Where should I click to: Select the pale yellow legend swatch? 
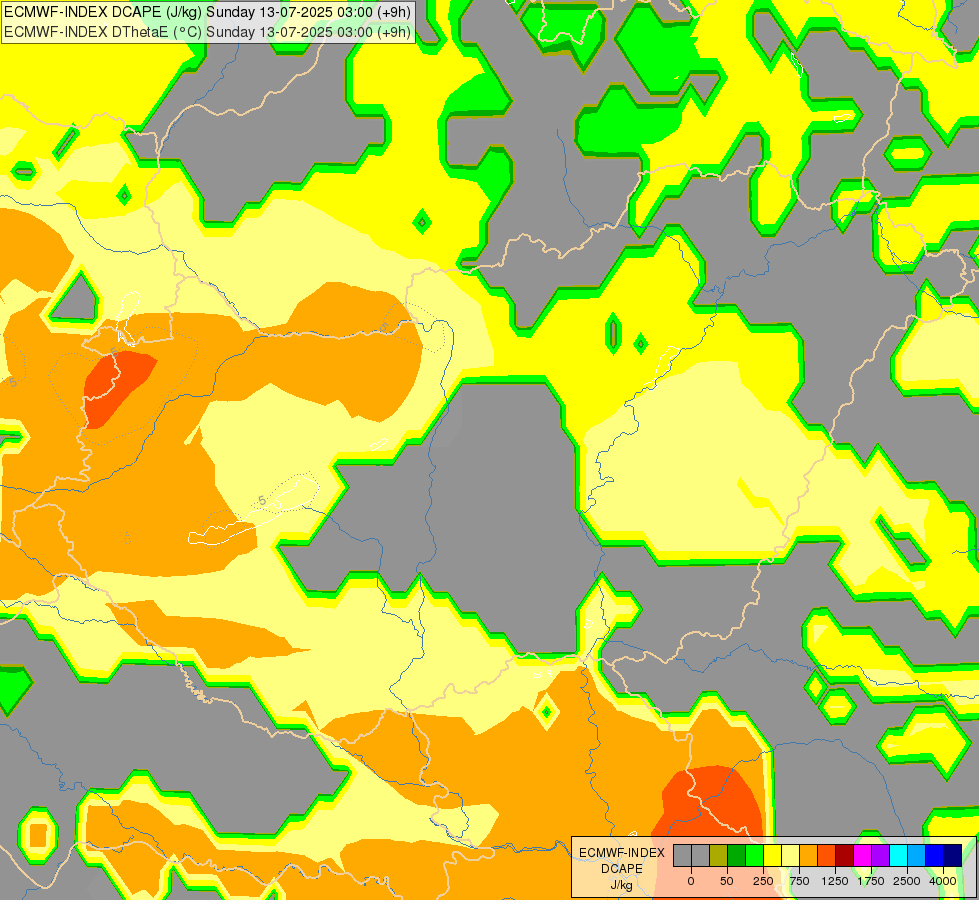pyautogui.click(x=790, y=856)
